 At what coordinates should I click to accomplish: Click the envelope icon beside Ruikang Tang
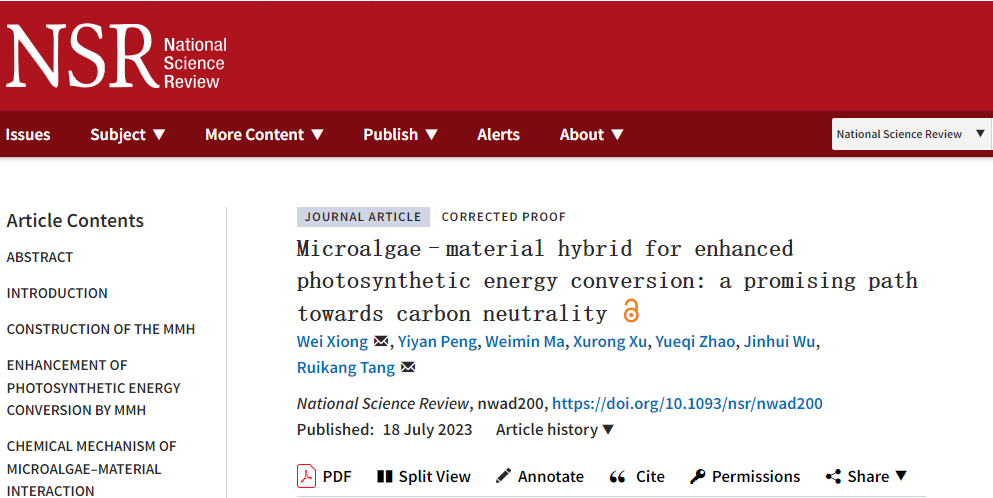pos(408,368)
